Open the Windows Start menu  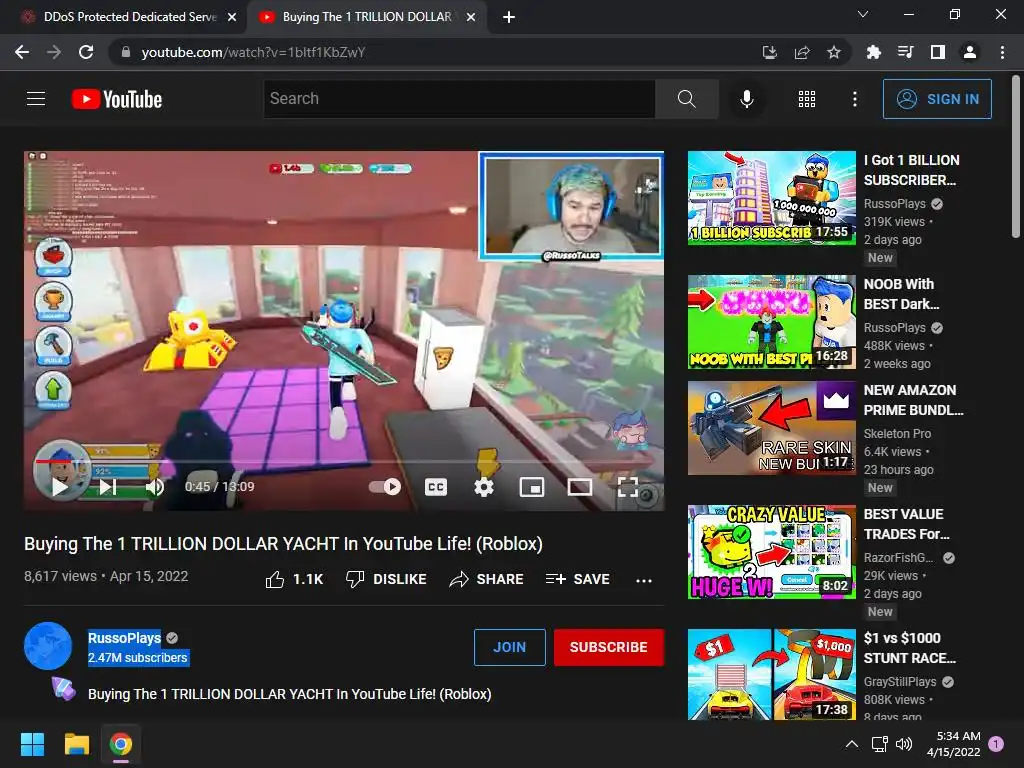coord(32,744)
